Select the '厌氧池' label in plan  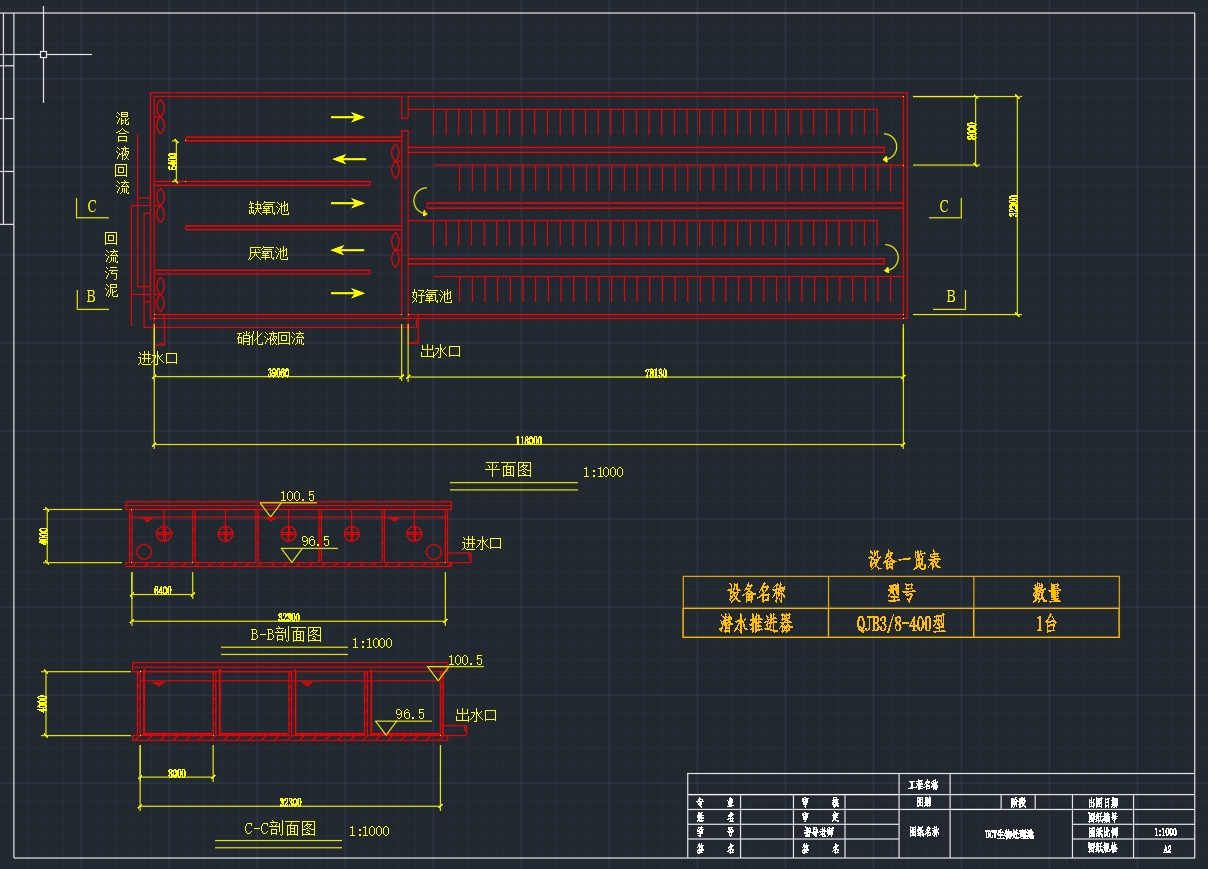268,254
